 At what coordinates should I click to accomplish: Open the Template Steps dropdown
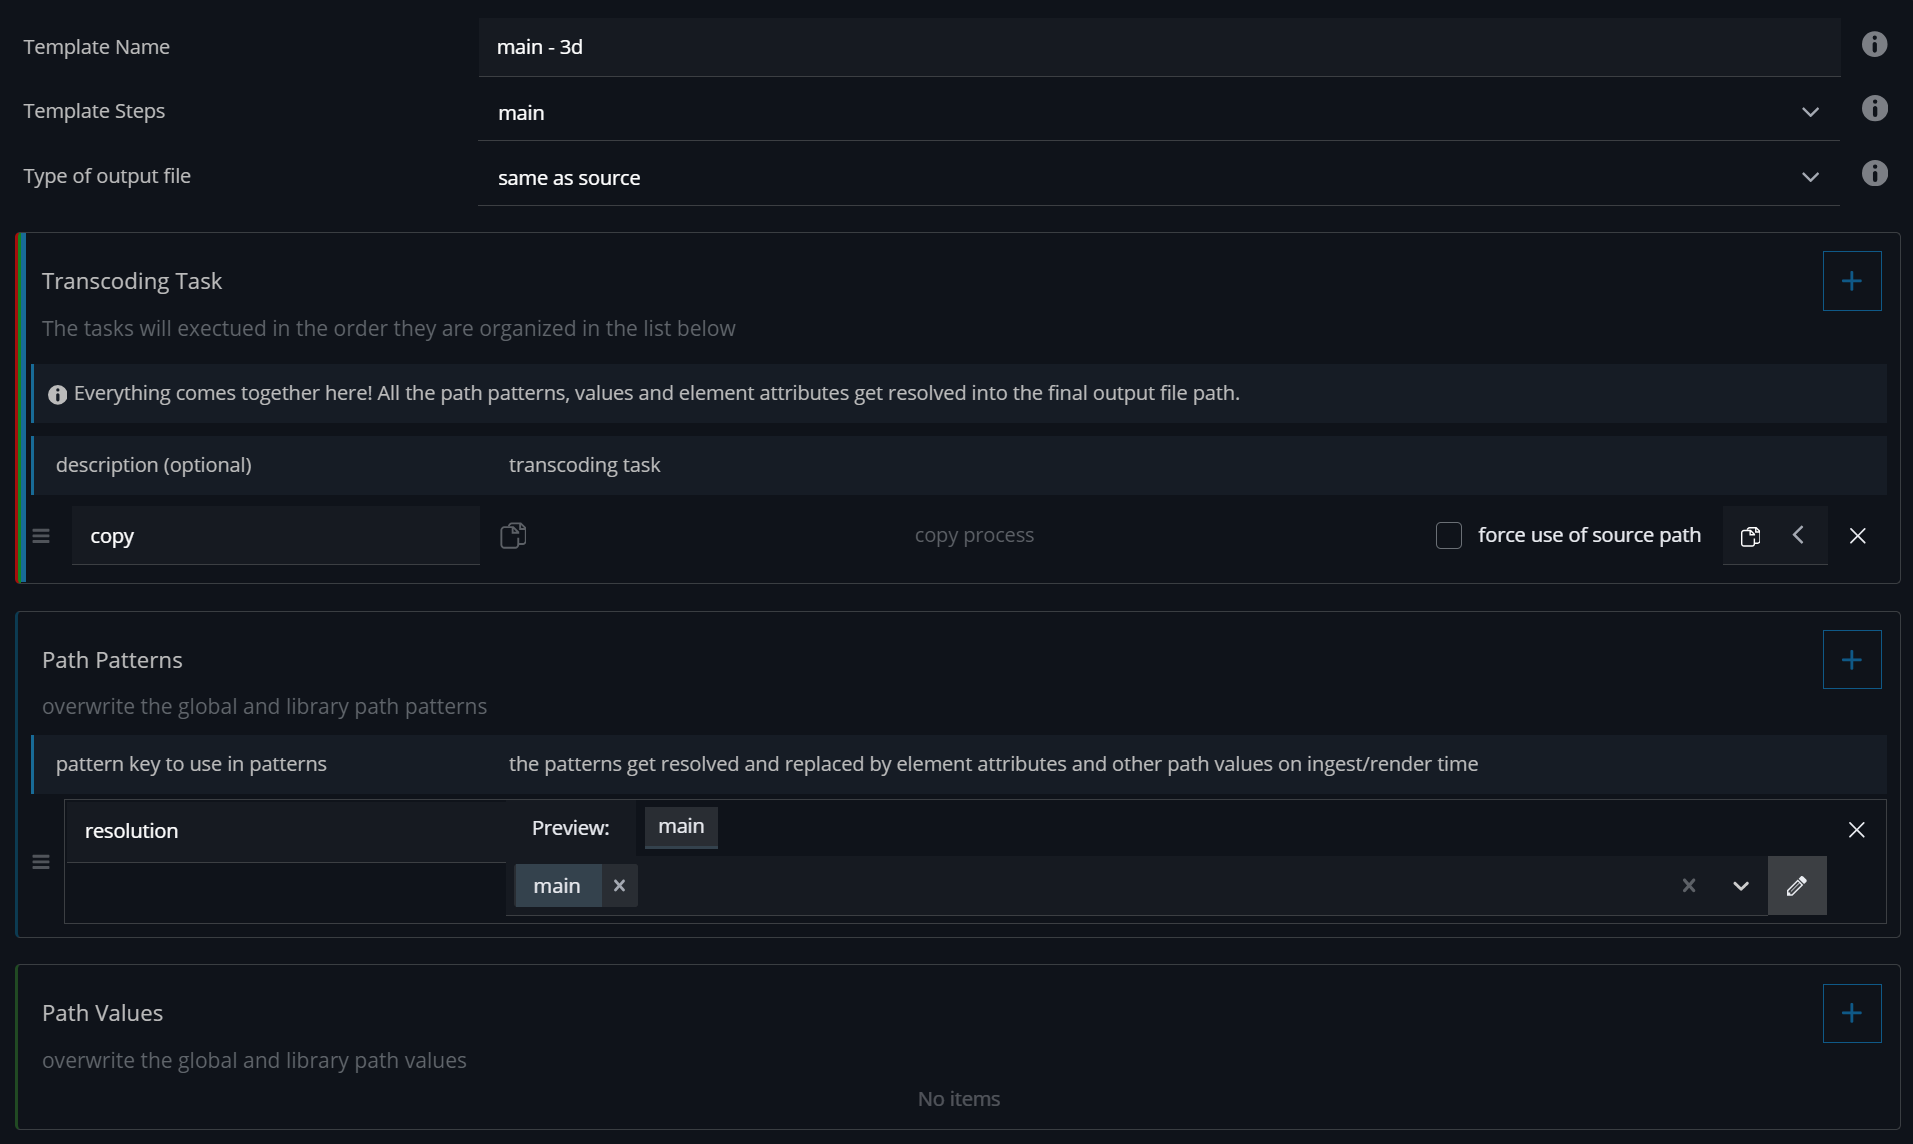pyautogui.click(x=1809, y=112)
